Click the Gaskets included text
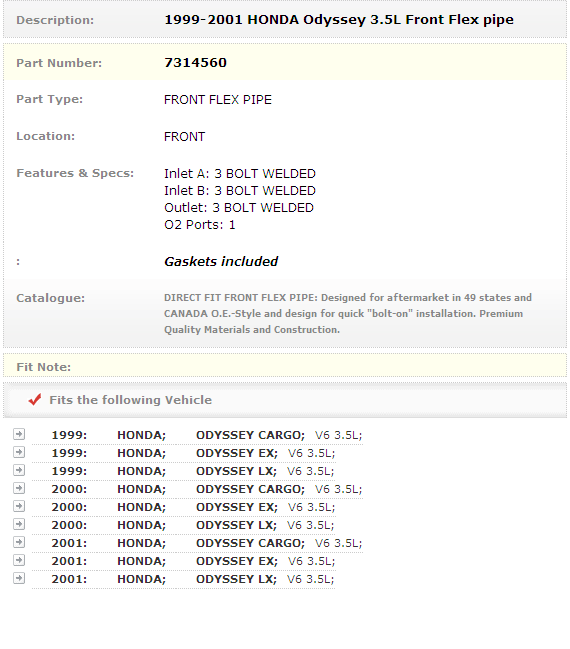Viewport: 570px width, 649px height. tap(221, 262)
